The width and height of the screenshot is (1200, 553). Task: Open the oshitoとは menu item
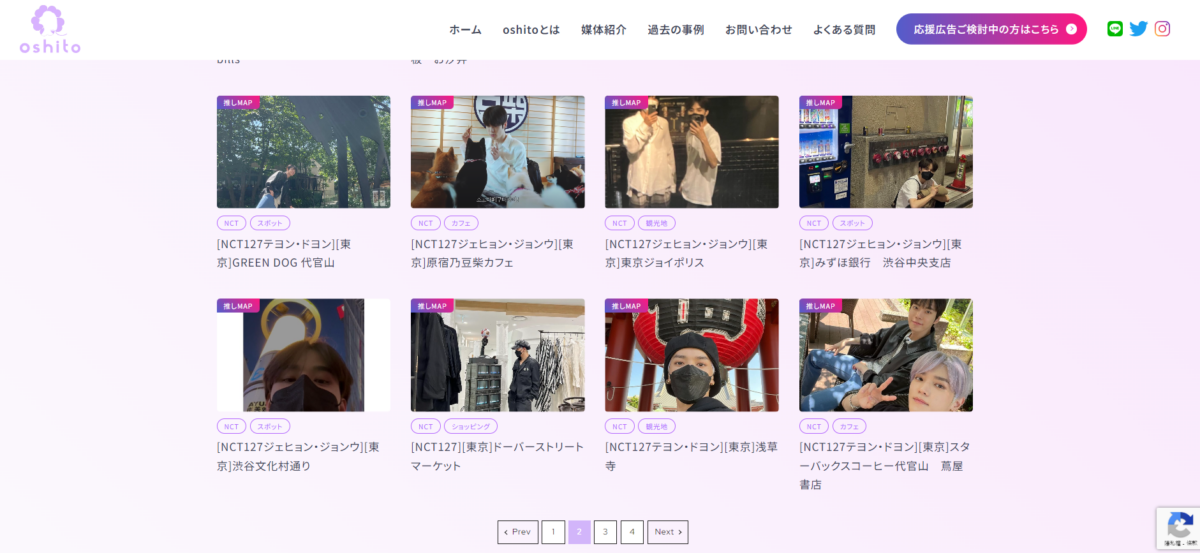click(x=531, y=29)
